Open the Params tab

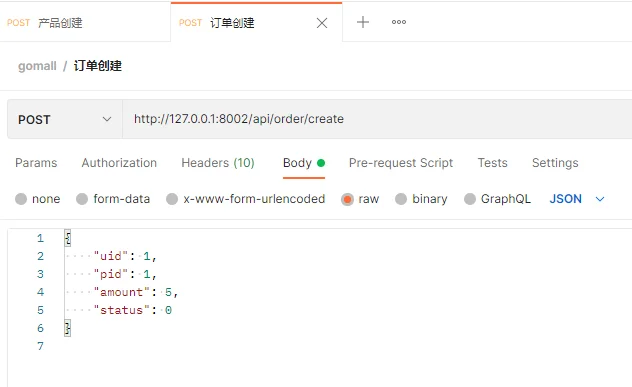click(36, 163)
